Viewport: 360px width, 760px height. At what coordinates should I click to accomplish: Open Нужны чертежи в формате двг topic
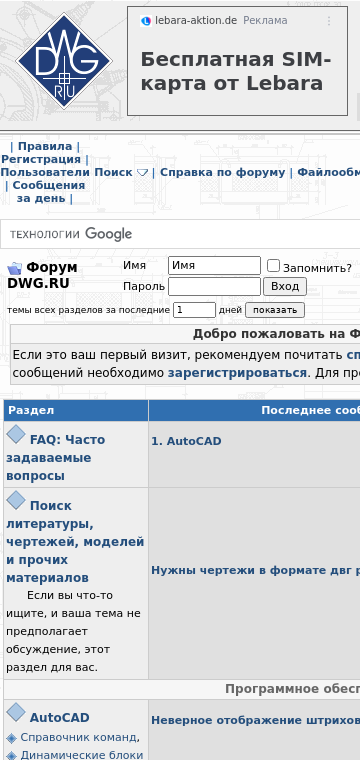click(255, 570)
